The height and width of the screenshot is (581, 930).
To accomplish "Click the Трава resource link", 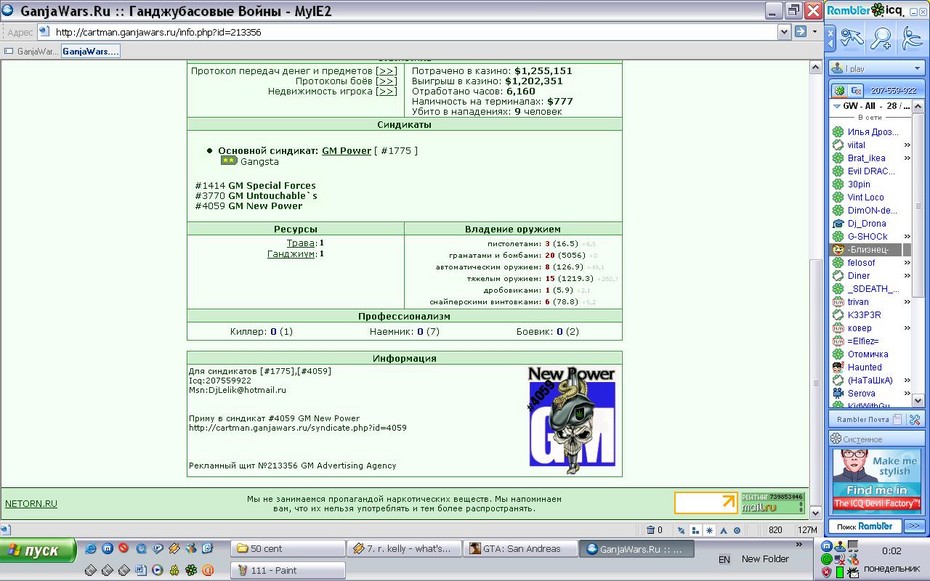I will point(301,243).
